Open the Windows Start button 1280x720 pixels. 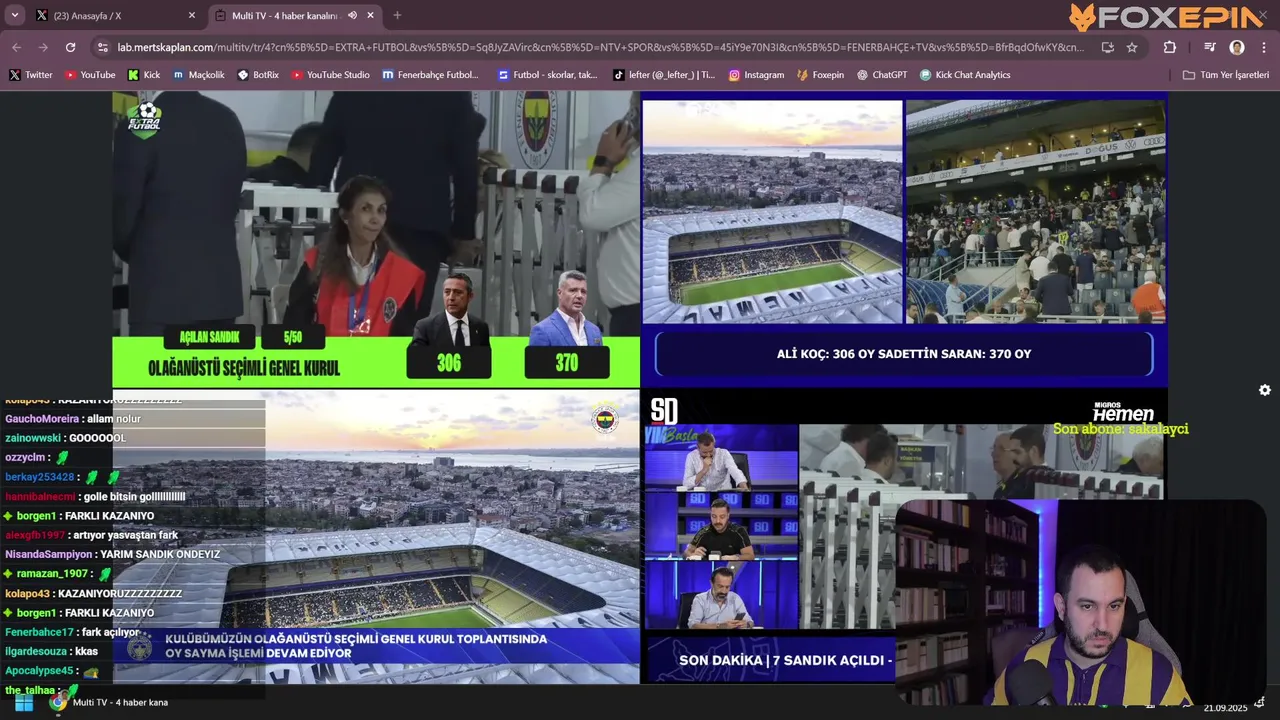click(24, 703)
